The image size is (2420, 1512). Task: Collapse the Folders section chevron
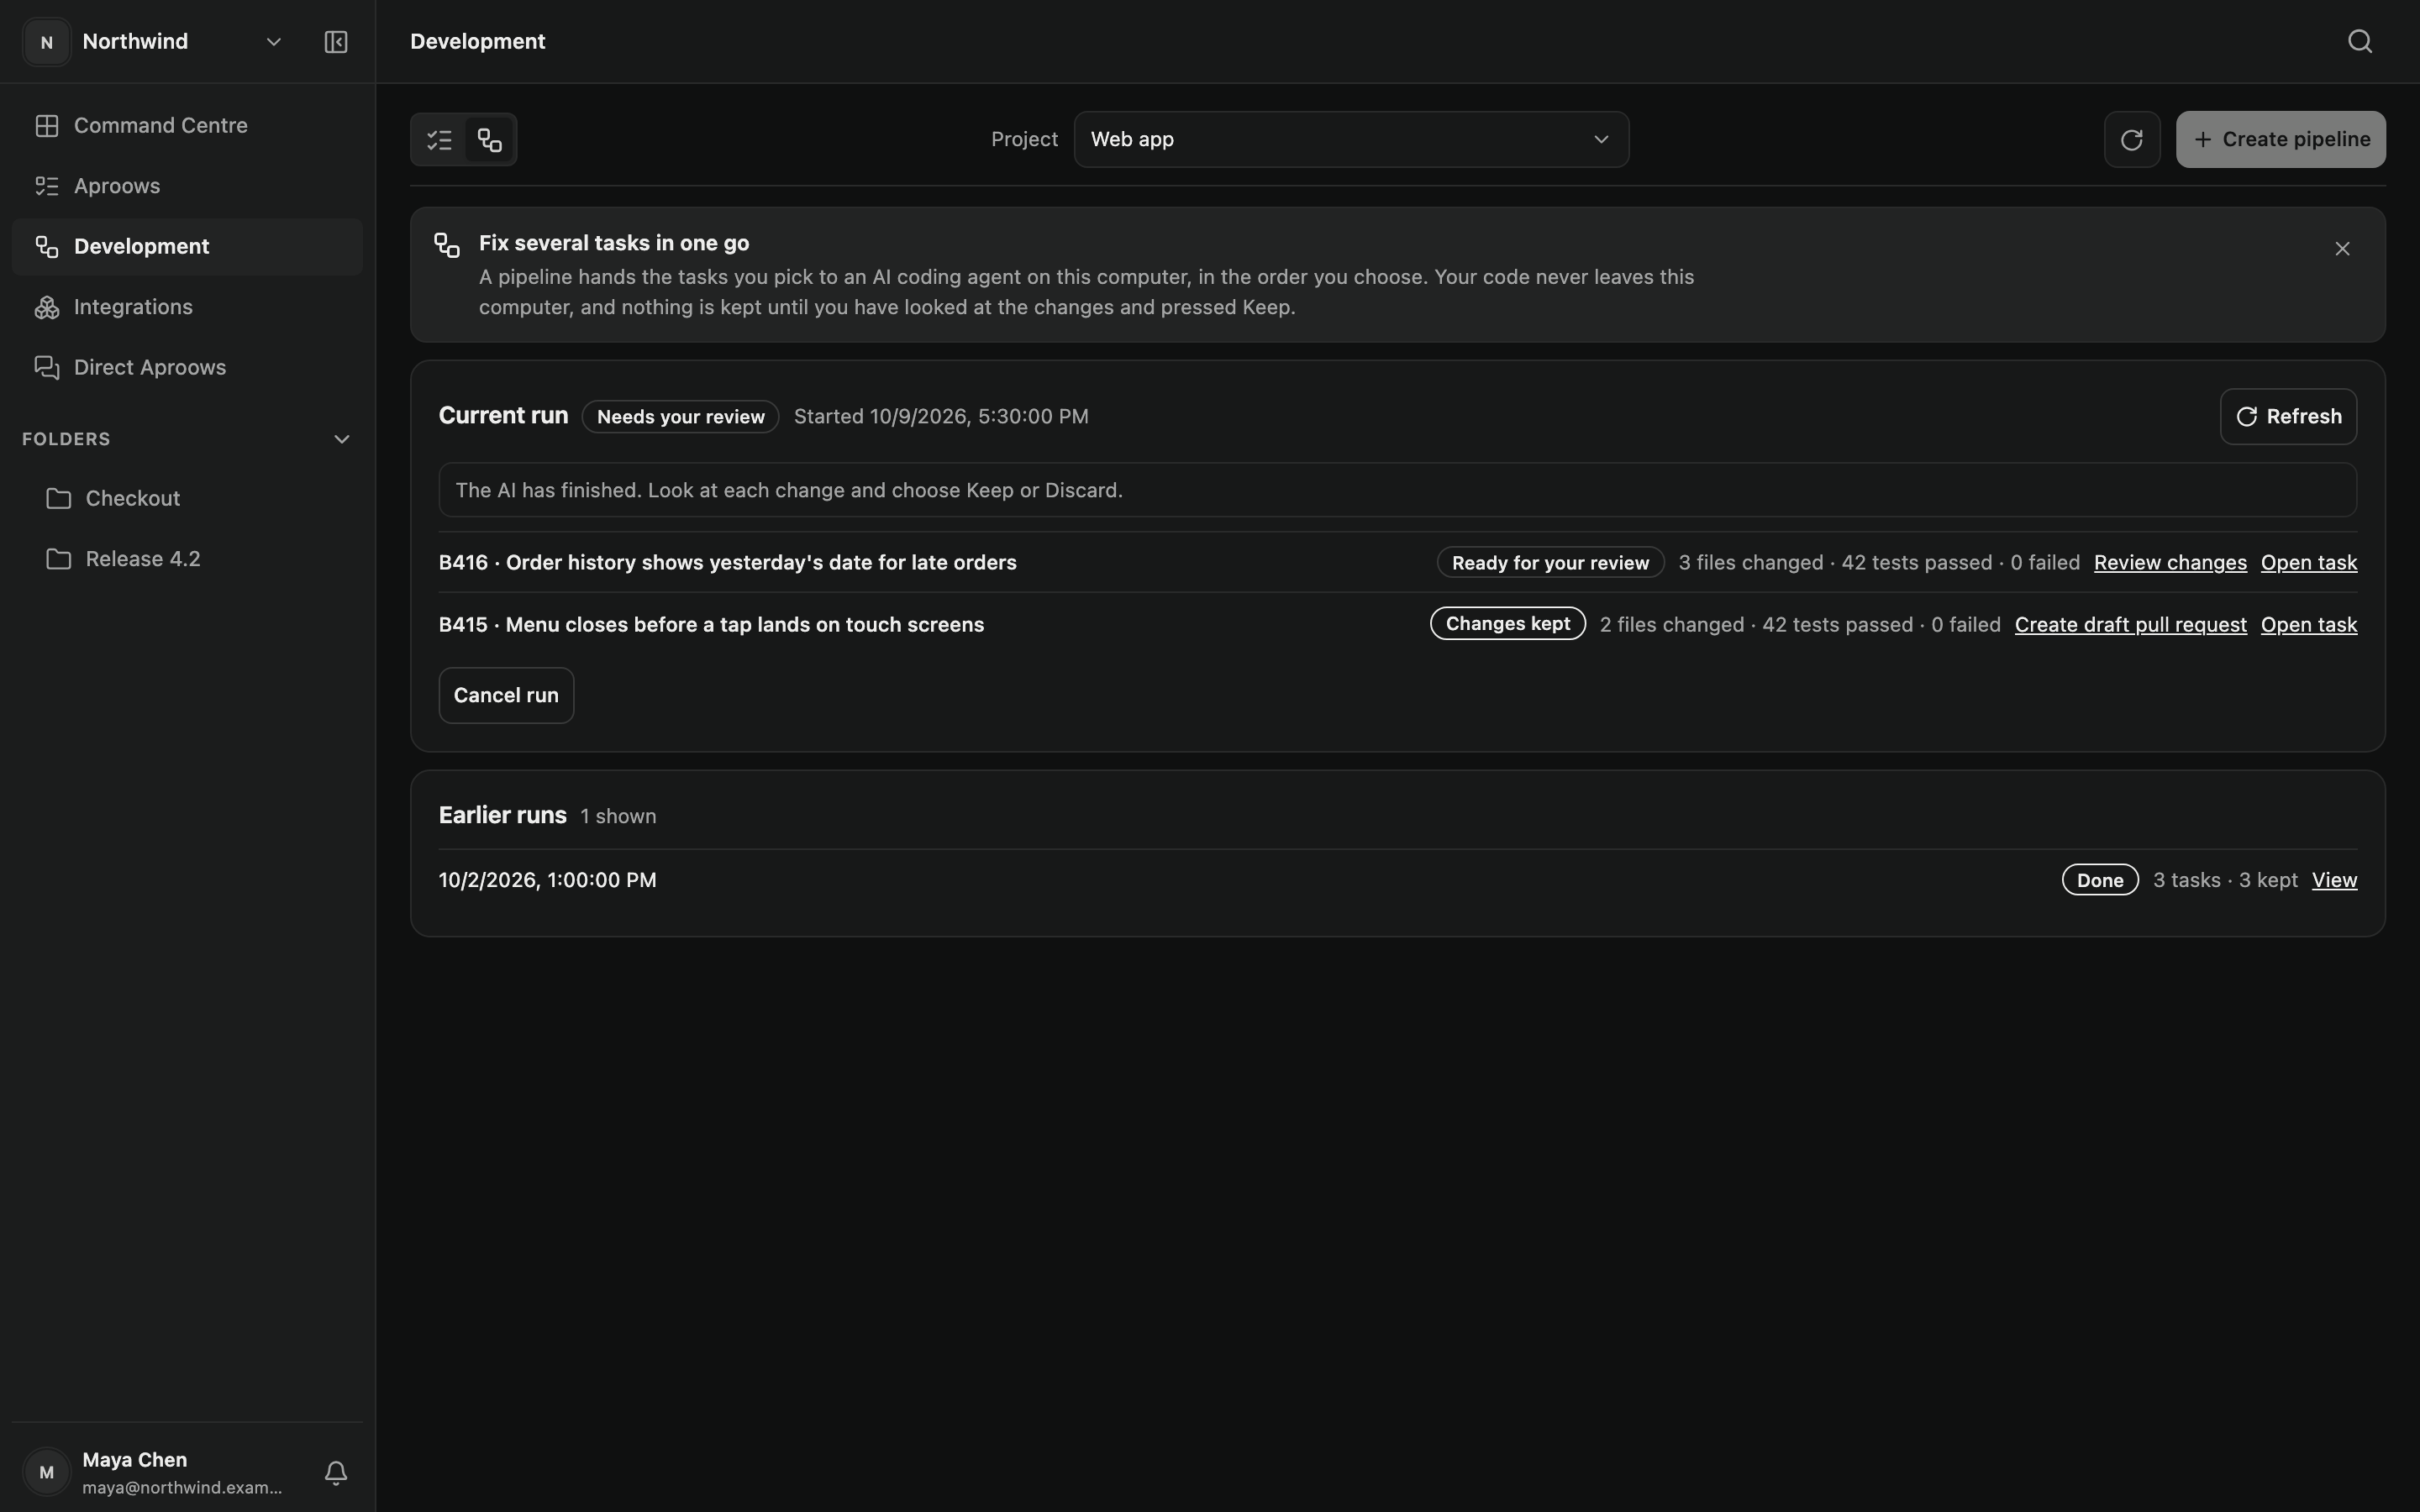pyautogui.click(x=341, y=439)
